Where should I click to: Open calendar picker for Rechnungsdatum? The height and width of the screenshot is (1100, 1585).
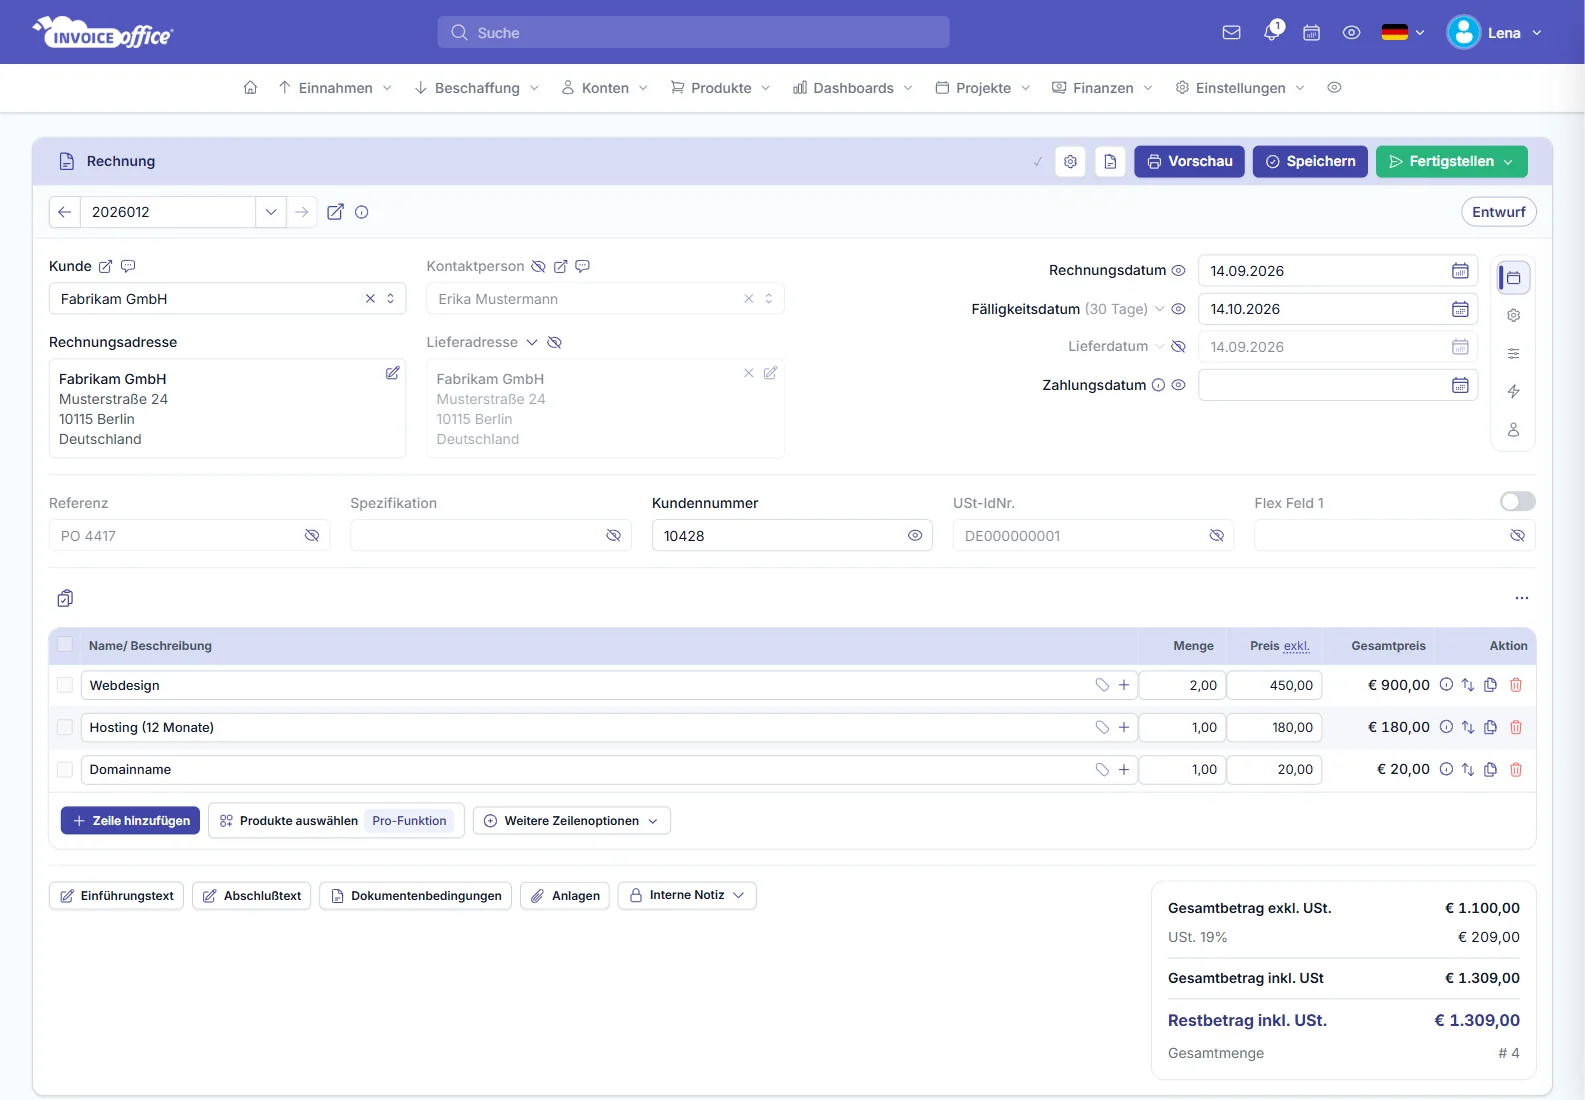[1460, 271]
